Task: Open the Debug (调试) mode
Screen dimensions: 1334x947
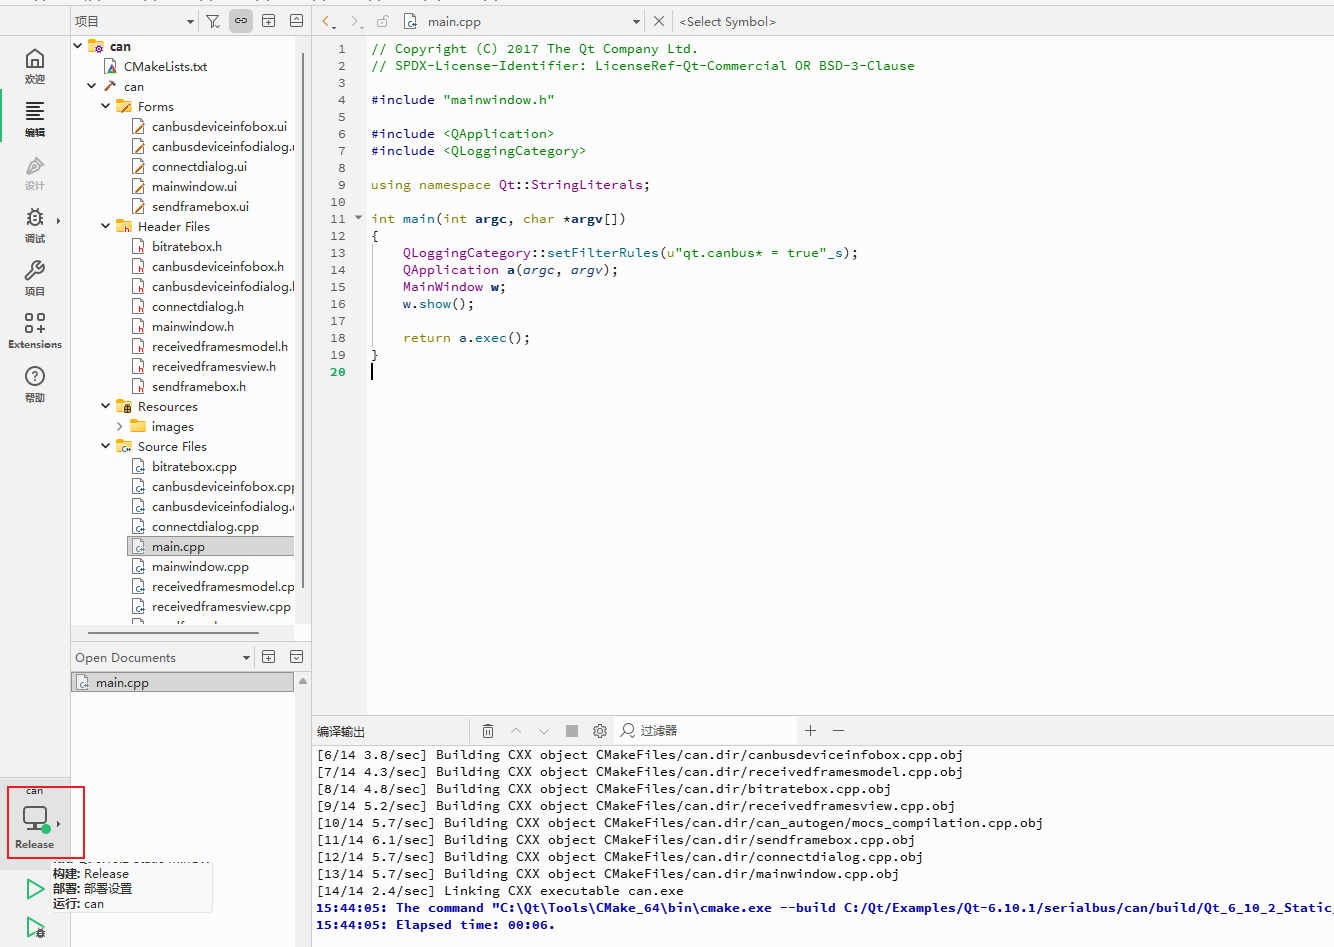Action: 34,225
